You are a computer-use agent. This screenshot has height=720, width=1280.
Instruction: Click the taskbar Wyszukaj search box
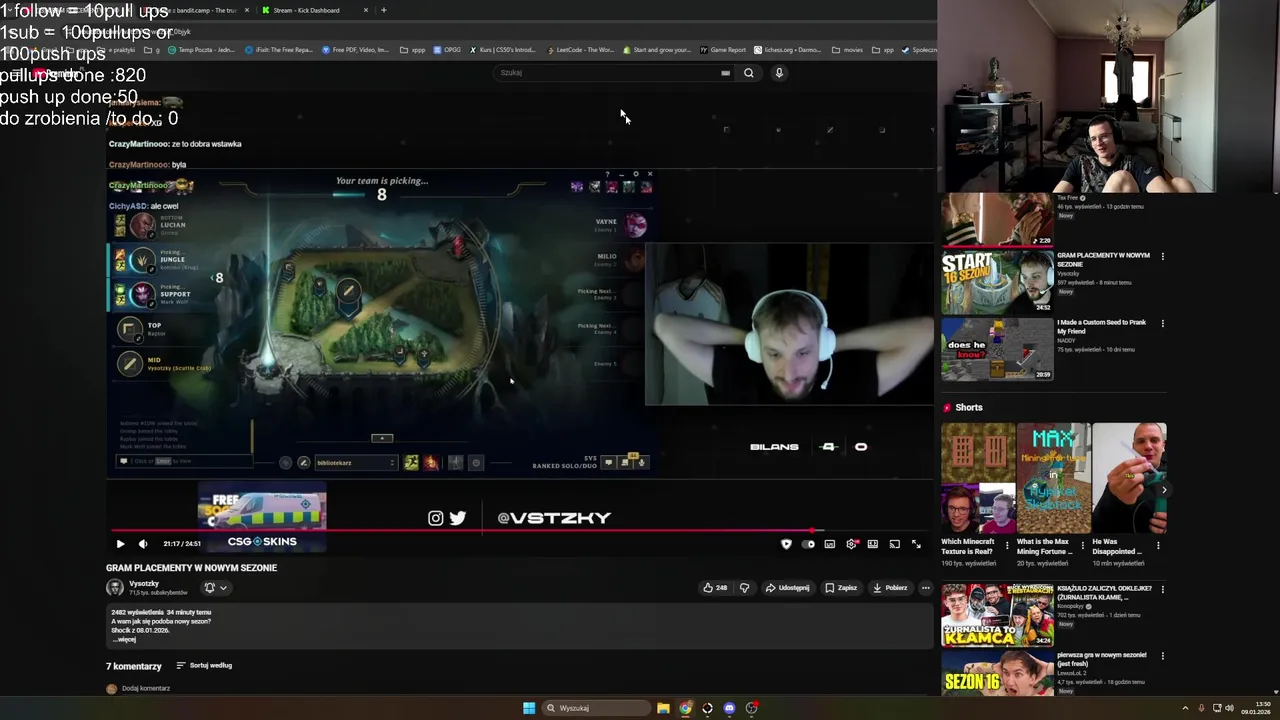[596, 708]
